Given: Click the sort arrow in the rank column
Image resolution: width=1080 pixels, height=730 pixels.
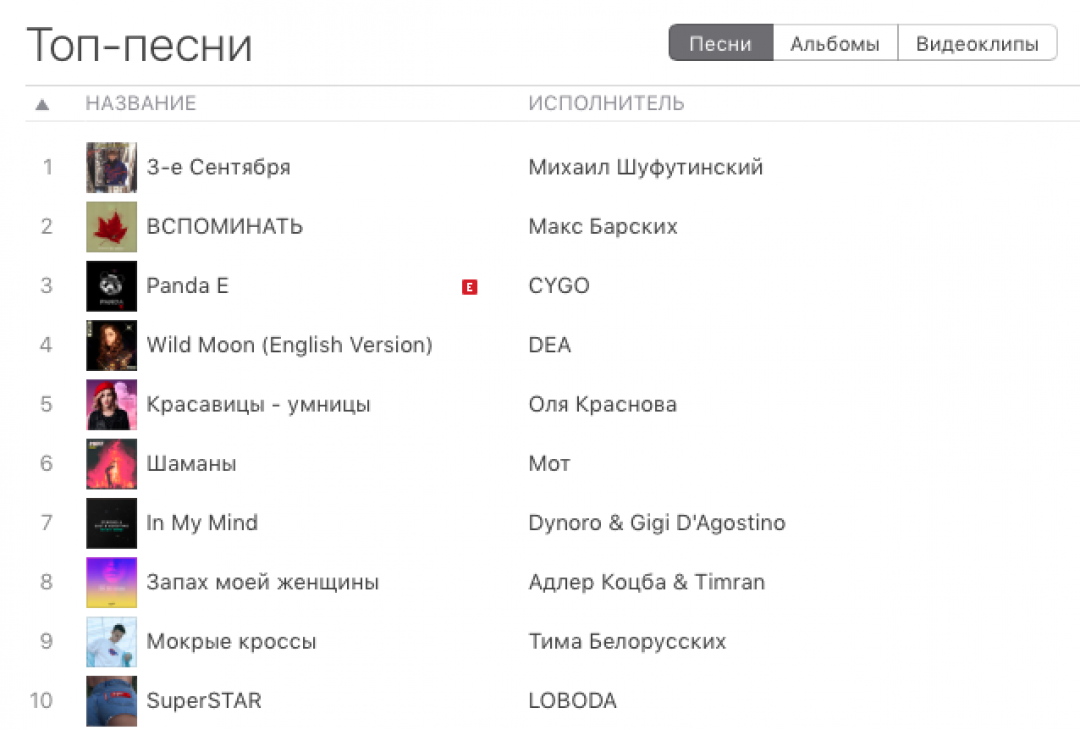Looking at the screenshot, I should click(x=42, y=104).
